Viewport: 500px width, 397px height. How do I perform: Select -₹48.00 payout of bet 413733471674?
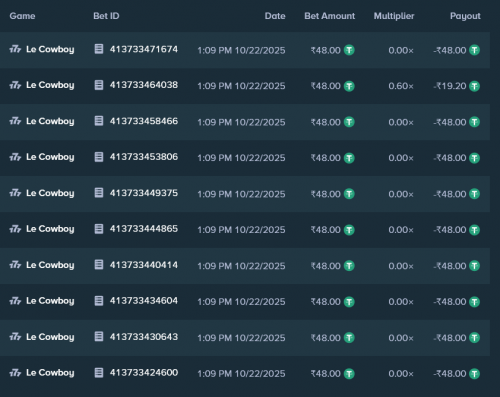click(x=450, y=50)
